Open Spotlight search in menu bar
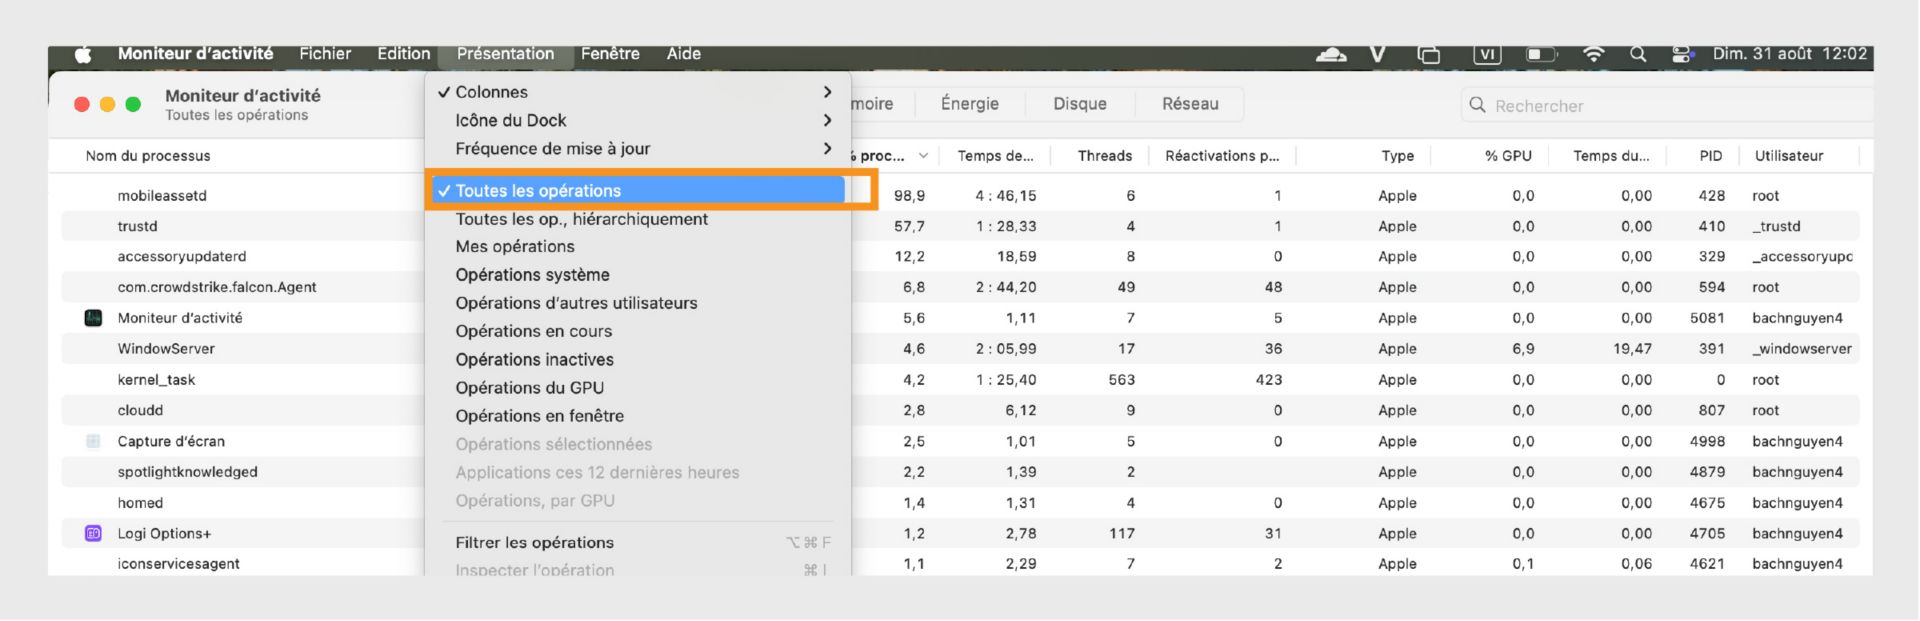 (x=1638, y=54)
